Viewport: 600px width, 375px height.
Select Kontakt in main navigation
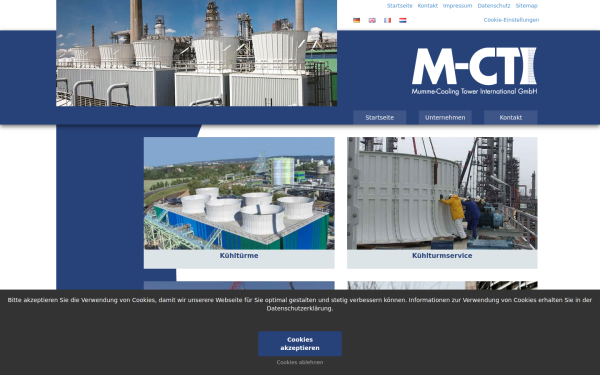(510, 117)
